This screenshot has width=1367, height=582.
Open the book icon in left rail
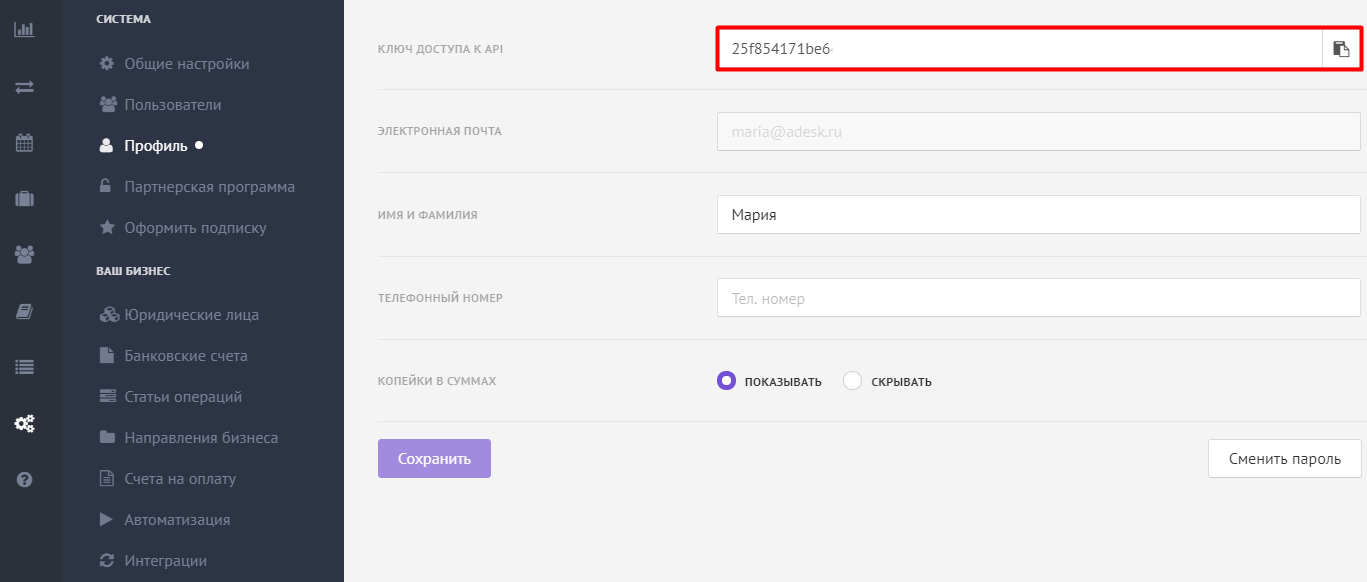pos(24,312)
